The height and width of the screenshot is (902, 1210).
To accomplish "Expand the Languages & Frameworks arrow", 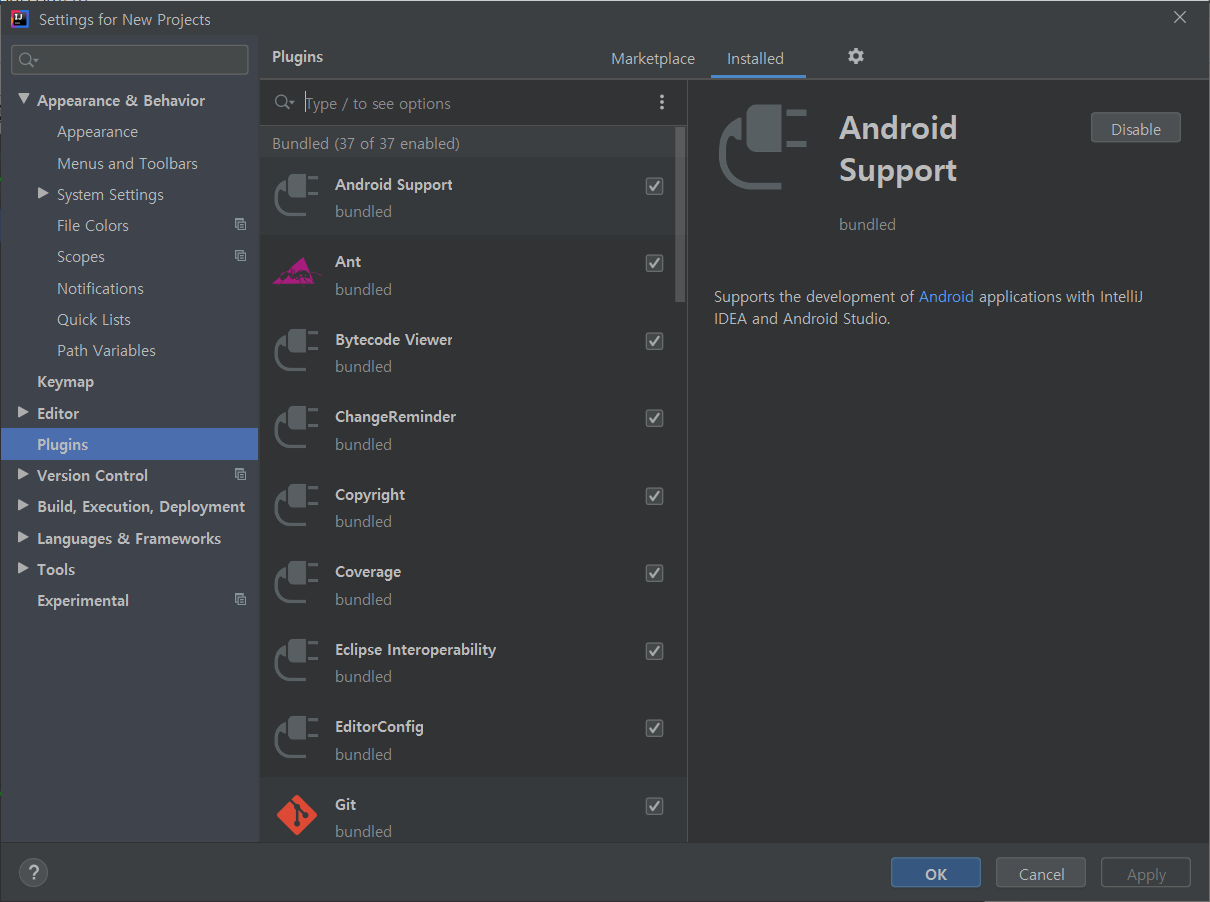I will (23, 537).
